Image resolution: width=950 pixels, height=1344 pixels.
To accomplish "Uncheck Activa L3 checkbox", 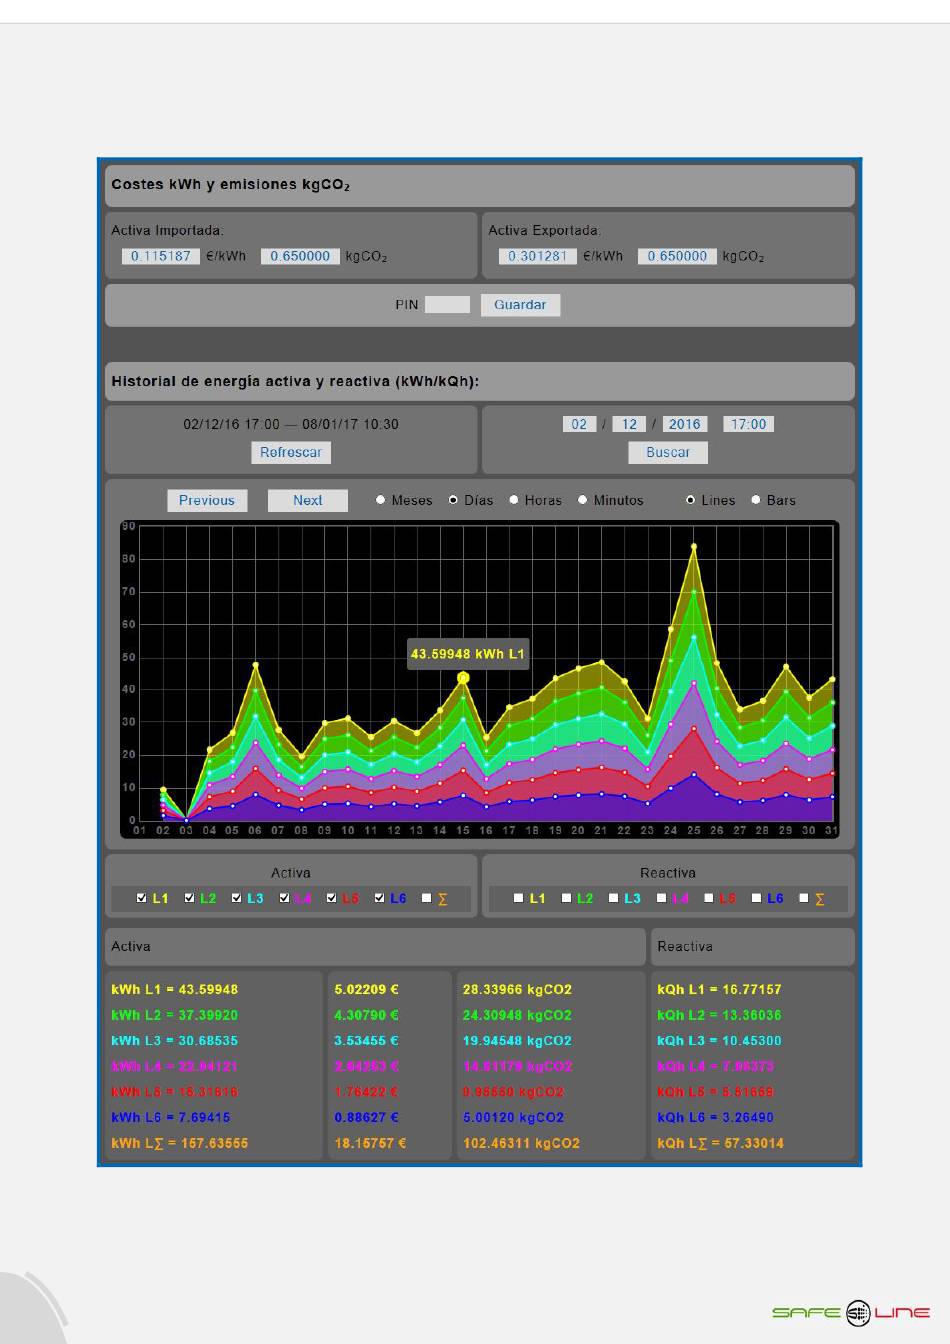I will [x=237, y=898].
